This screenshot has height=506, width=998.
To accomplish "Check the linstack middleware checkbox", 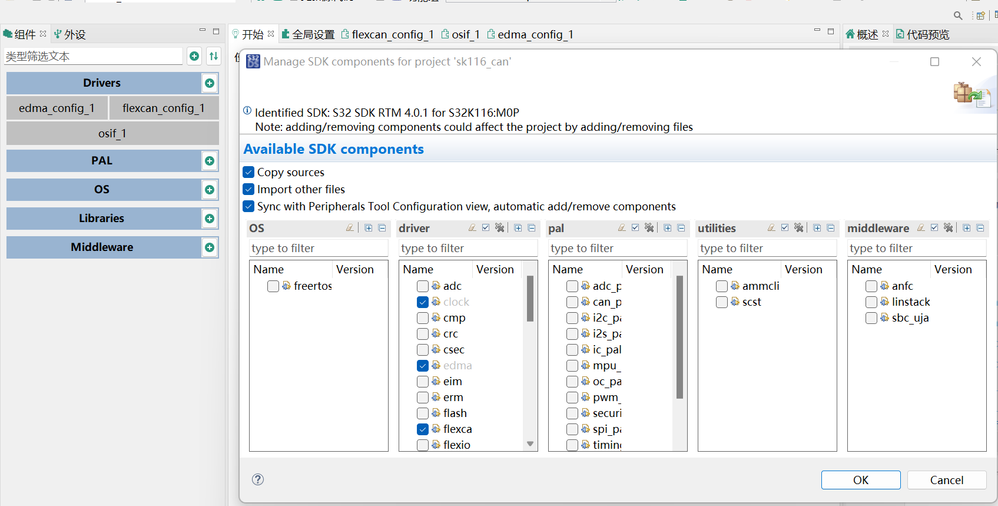I will click(871, 302).
